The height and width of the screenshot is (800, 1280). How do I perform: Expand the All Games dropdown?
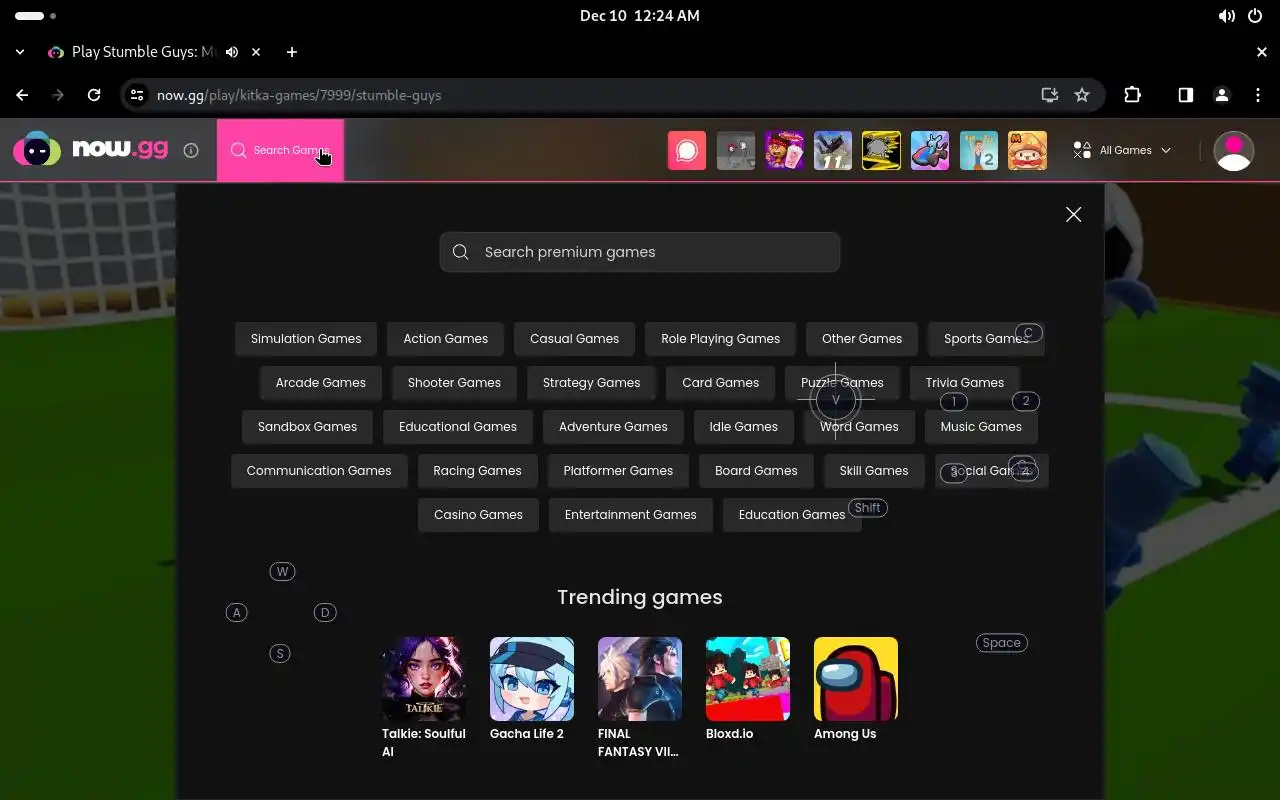point(1122,150)
